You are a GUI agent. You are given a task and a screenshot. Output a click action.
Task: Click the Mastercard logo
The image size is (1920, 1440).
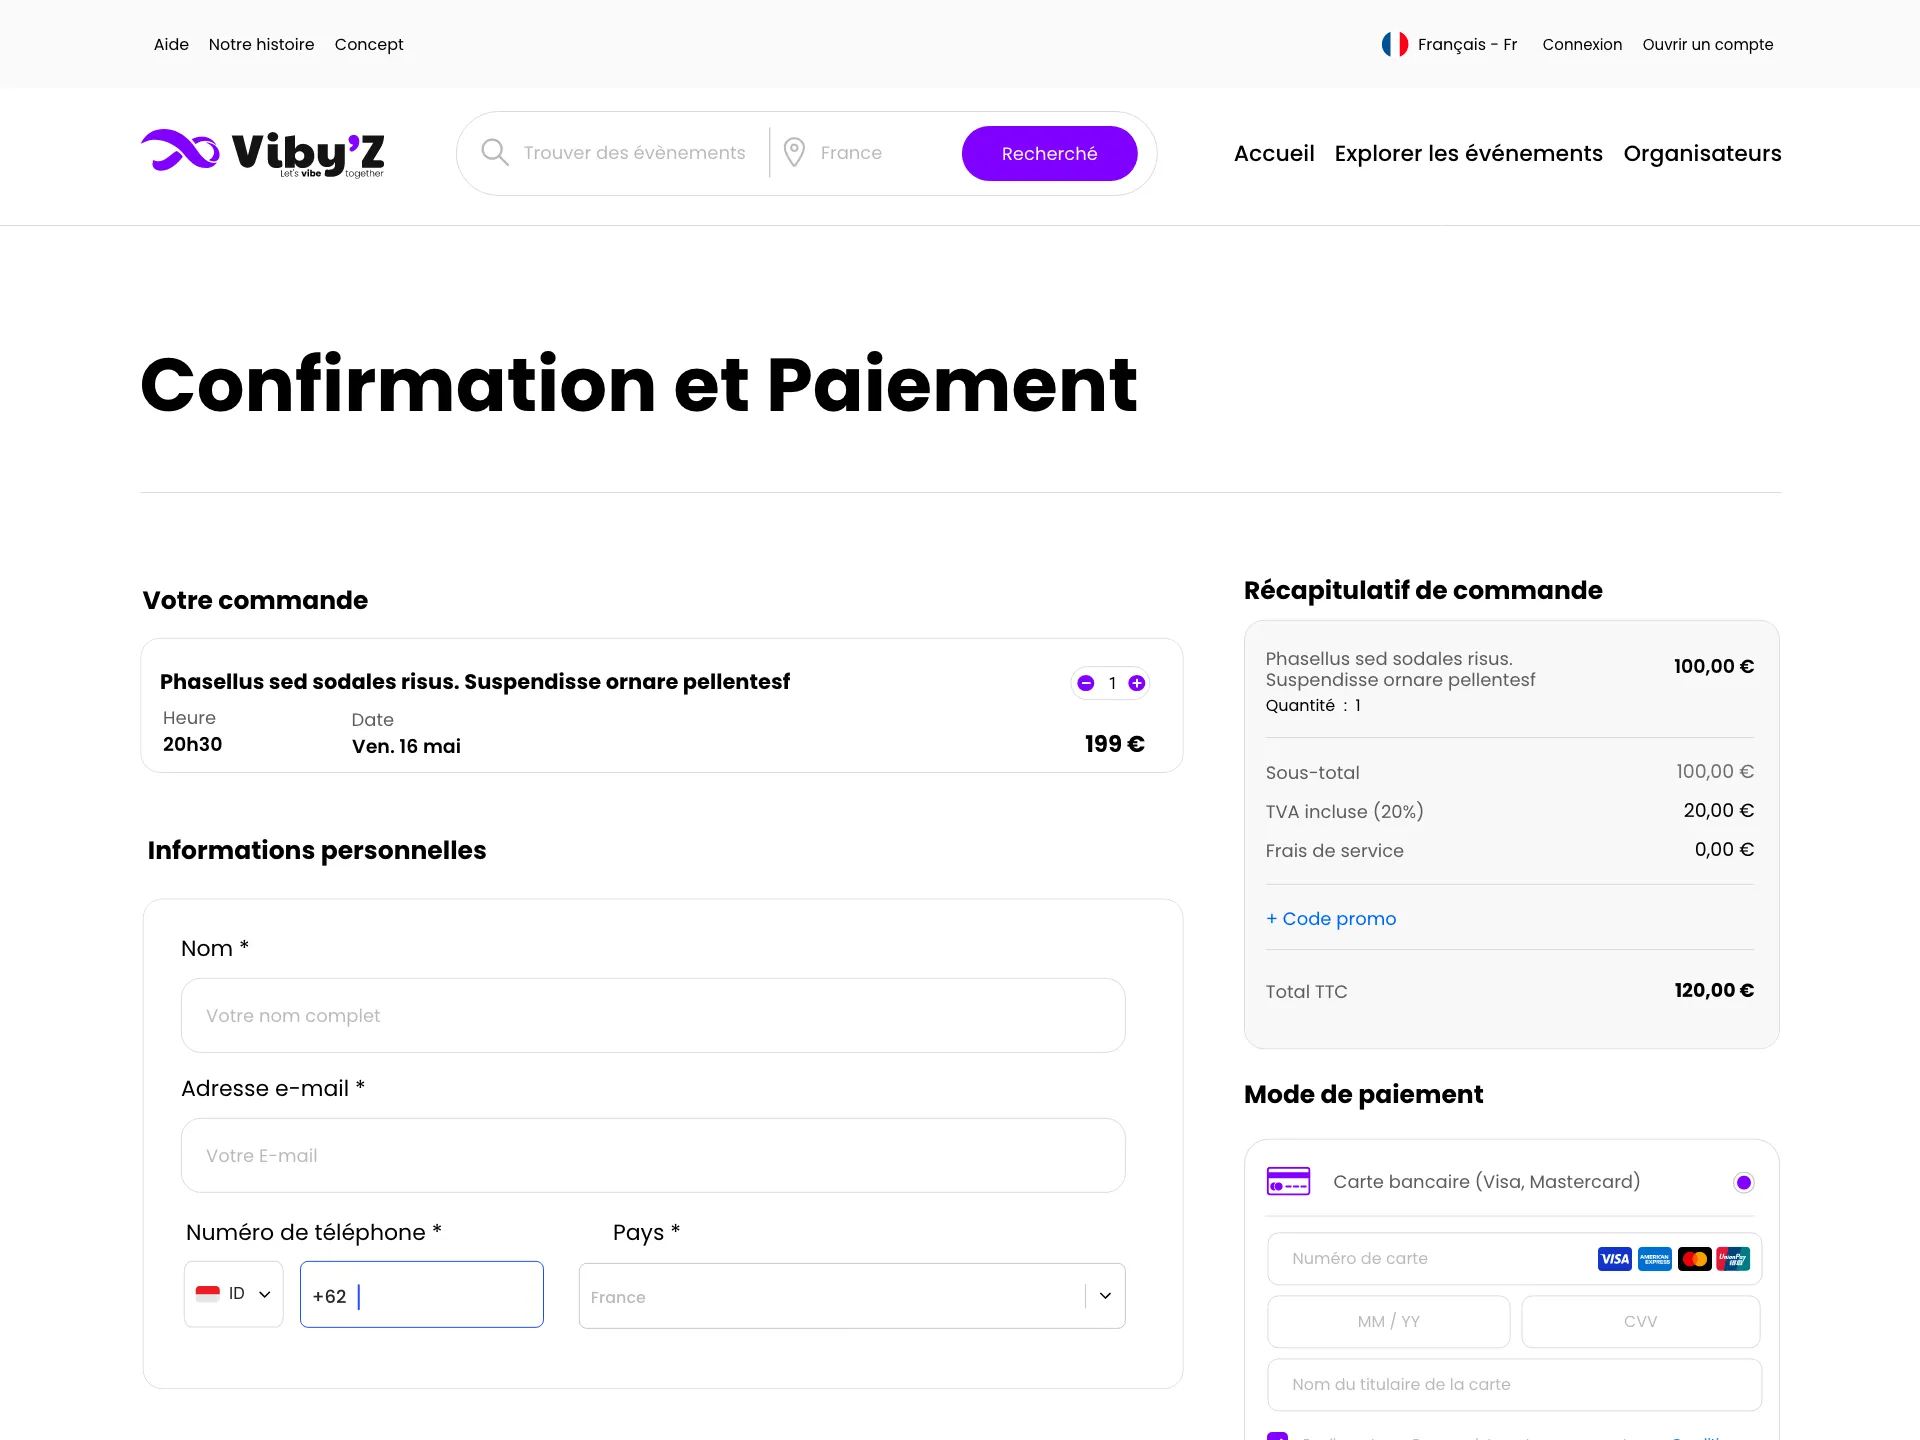tap(1694, 1259)
